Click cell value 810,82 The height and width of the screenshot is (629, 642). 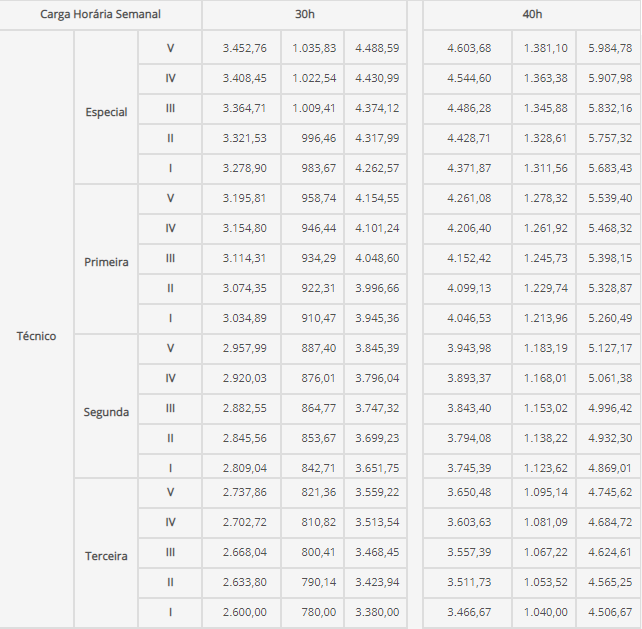[x=319, y=522]
